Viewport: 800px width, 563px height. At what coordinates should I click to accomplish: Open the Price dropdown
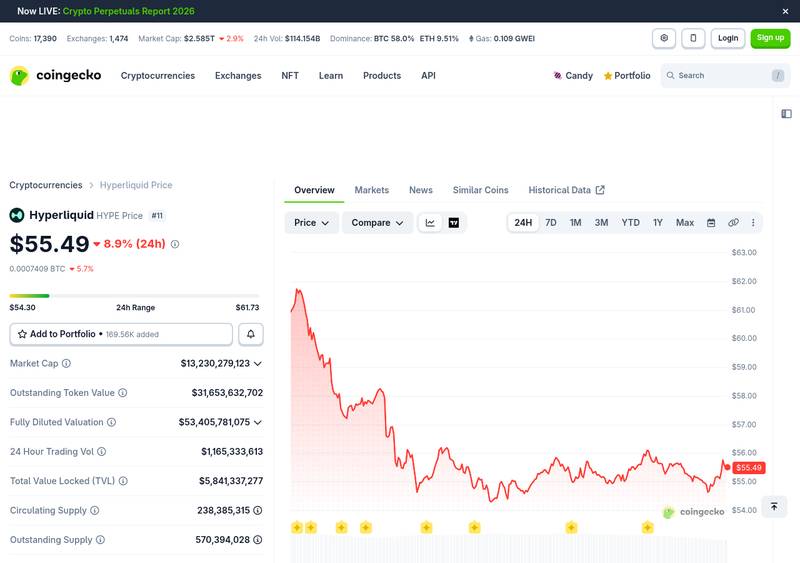(x=311, y=223)
